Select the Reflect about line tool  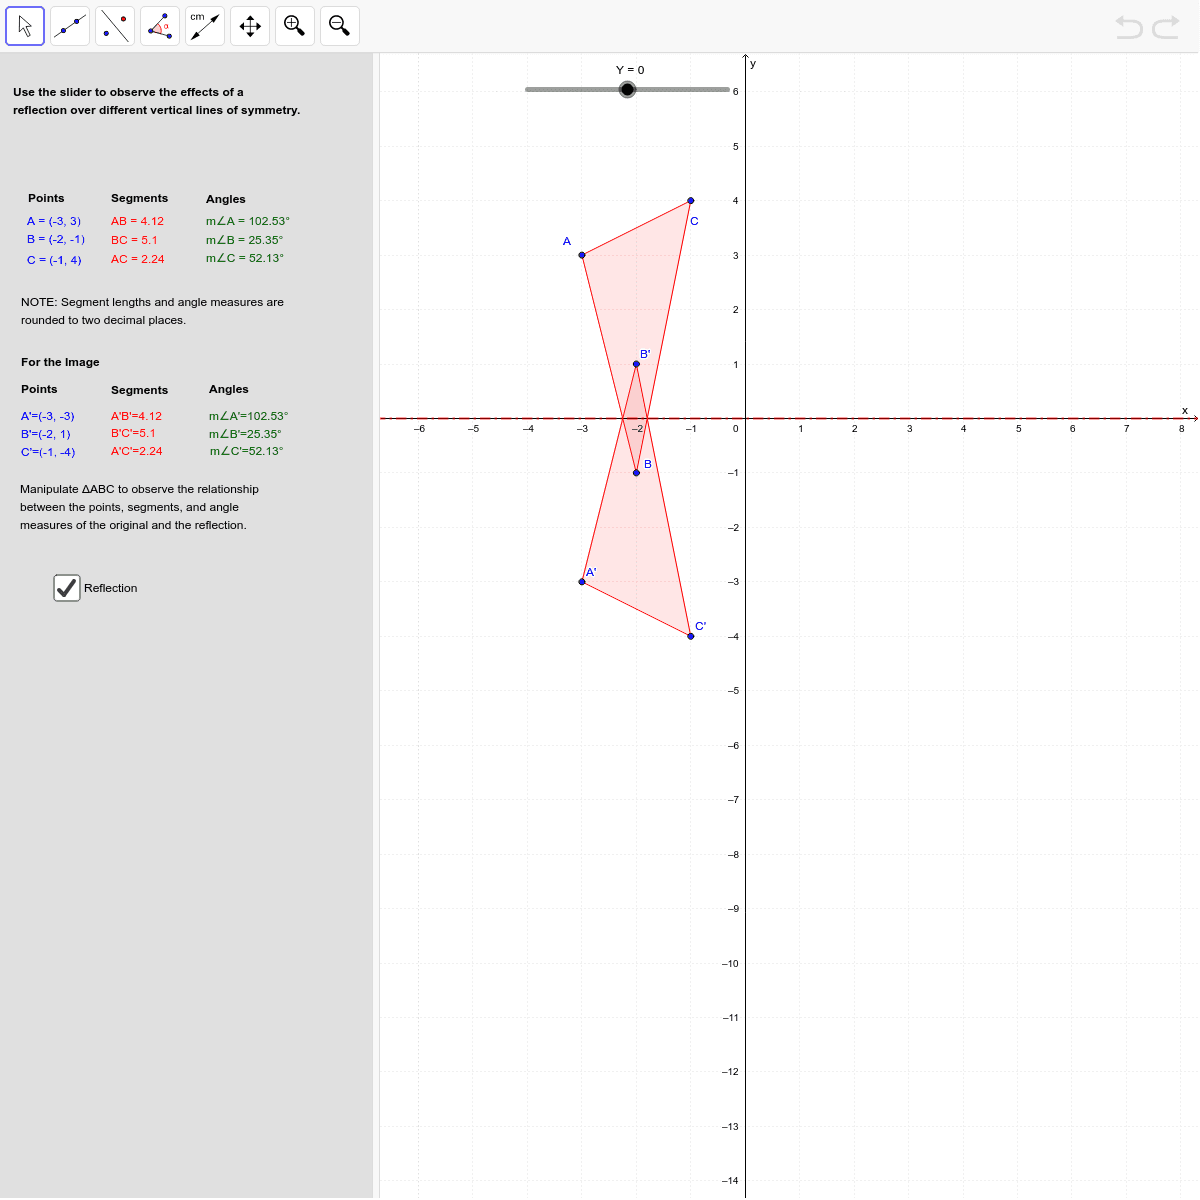coord(115,26)
